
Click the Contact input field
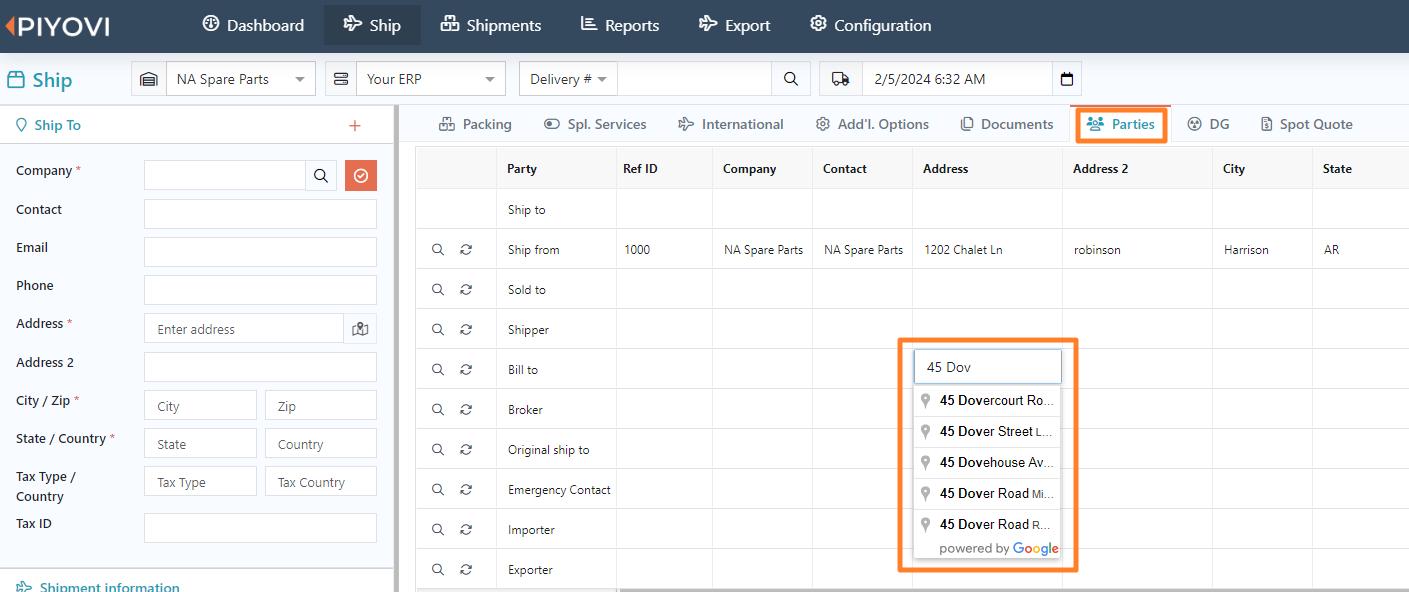[260, 214]
